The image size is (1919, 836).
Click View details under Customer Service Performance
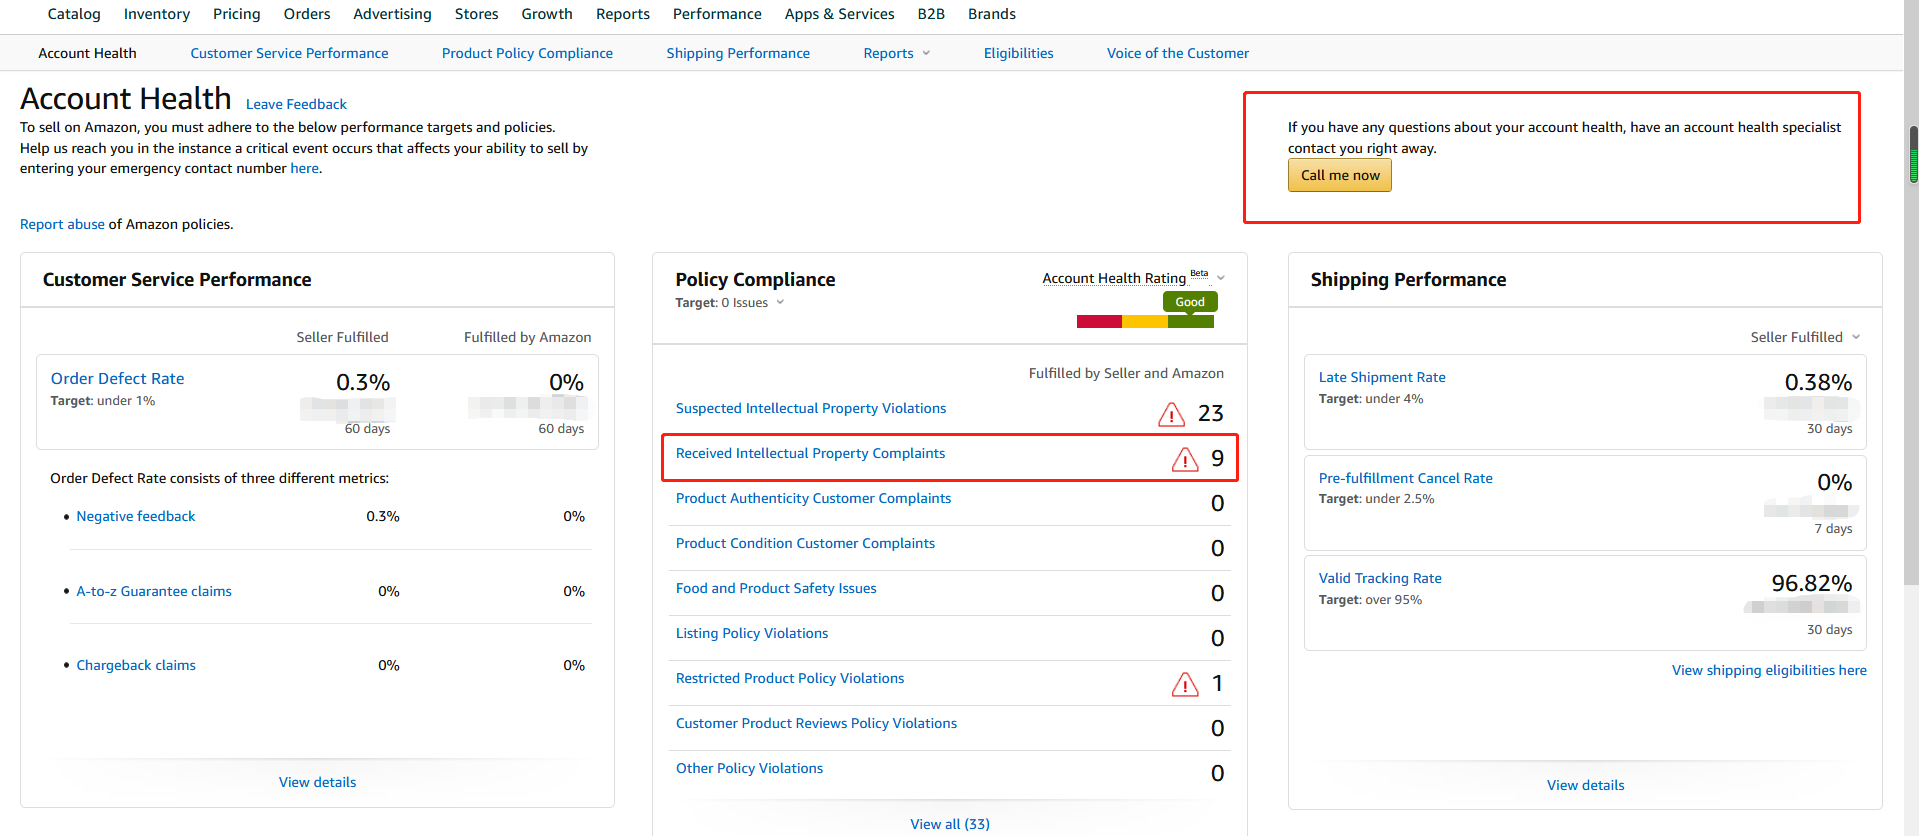click(318, 783)
